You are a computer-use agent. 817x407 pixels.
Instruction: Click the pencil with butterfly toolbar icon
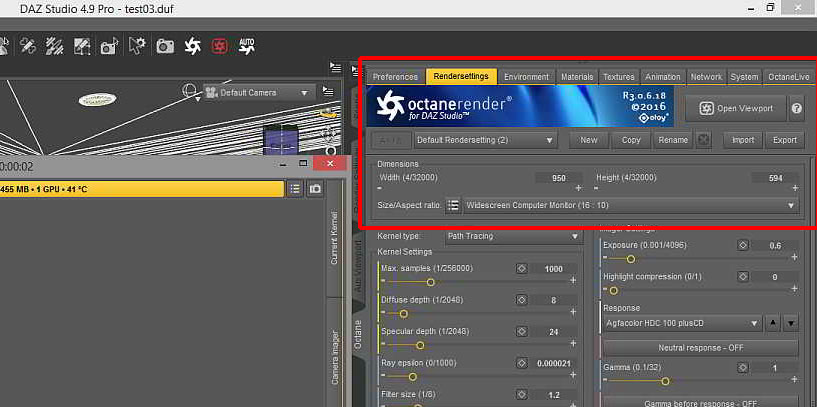point(27,46)
